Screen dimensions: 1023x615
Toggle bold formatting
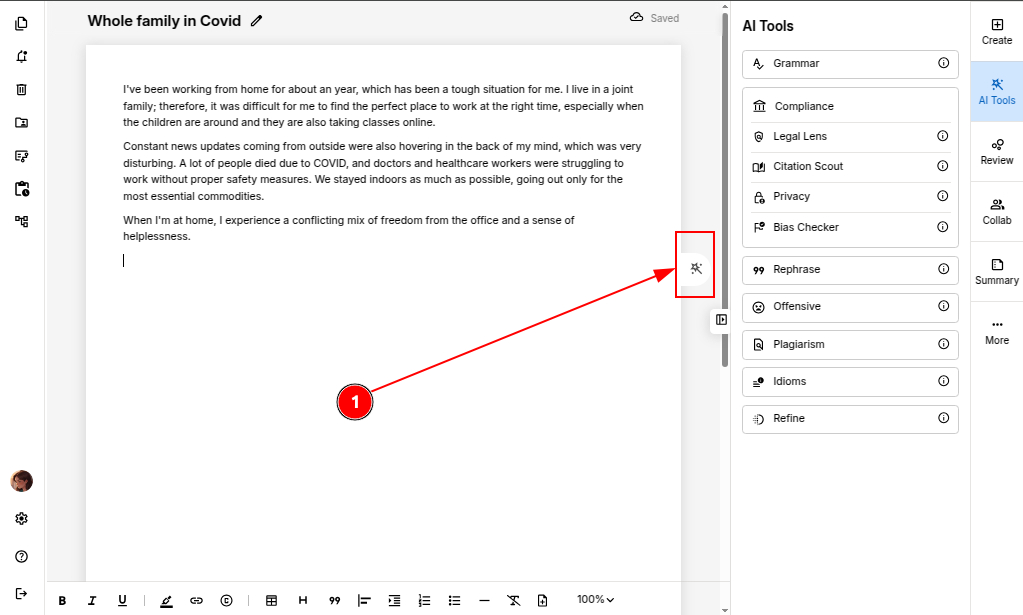62,600
